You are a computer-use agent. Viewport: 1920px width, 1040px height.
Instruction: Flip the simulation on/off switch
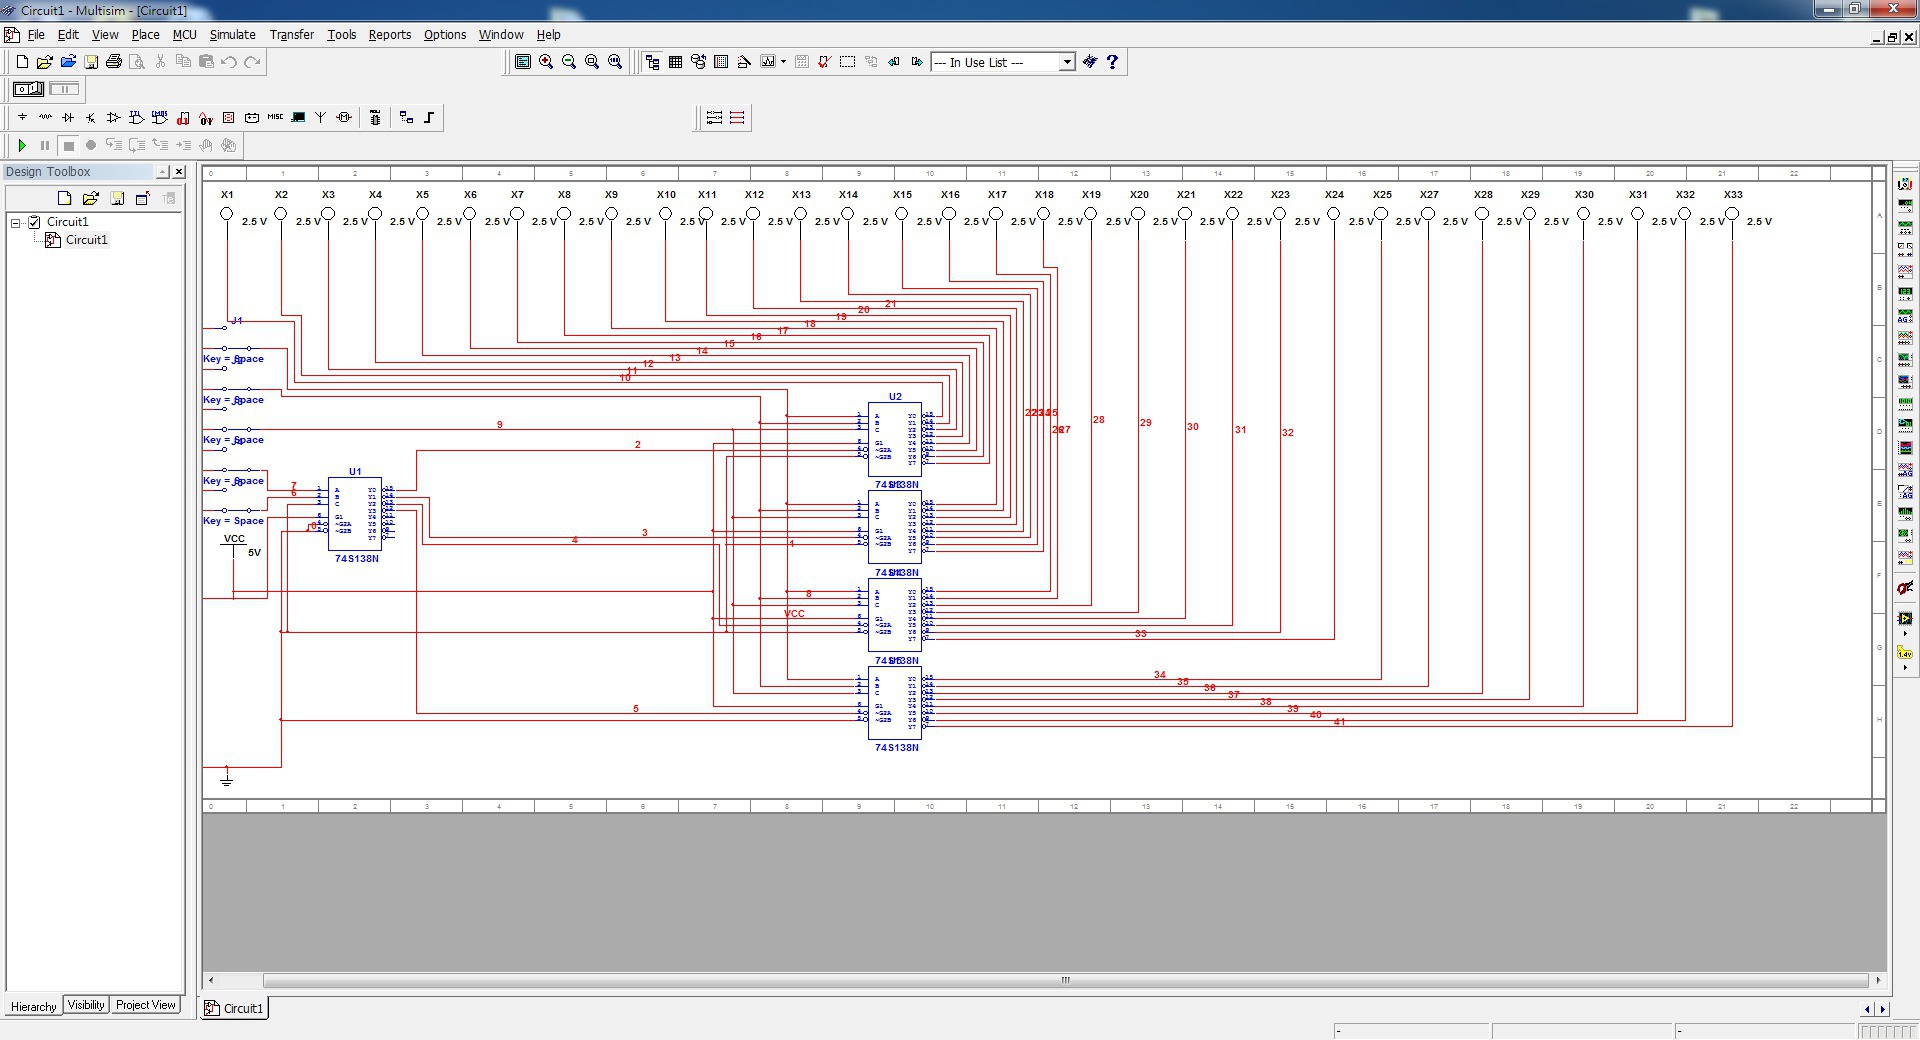pos(28,89)
